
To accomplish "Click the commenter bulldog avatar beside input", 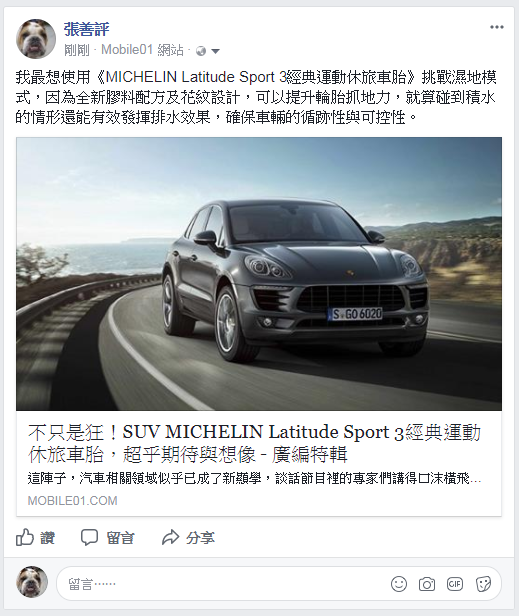I will point(32,582).
